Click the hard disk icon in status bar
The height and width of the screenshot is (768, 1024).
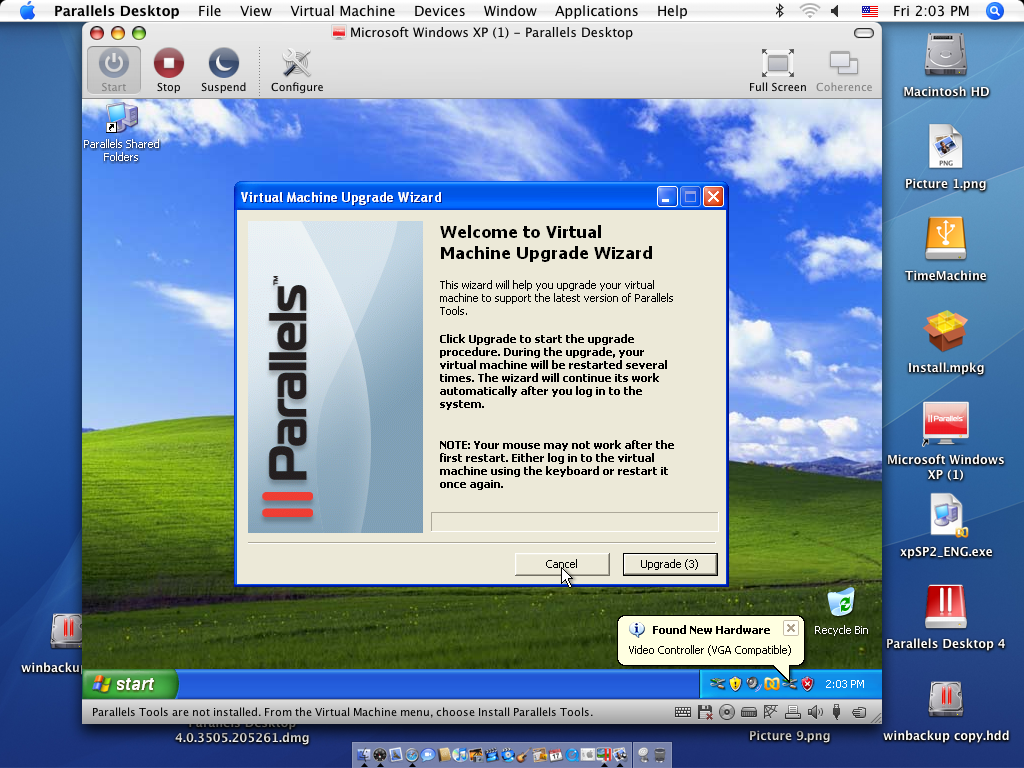pyautogui.click(x=749, y=712)
